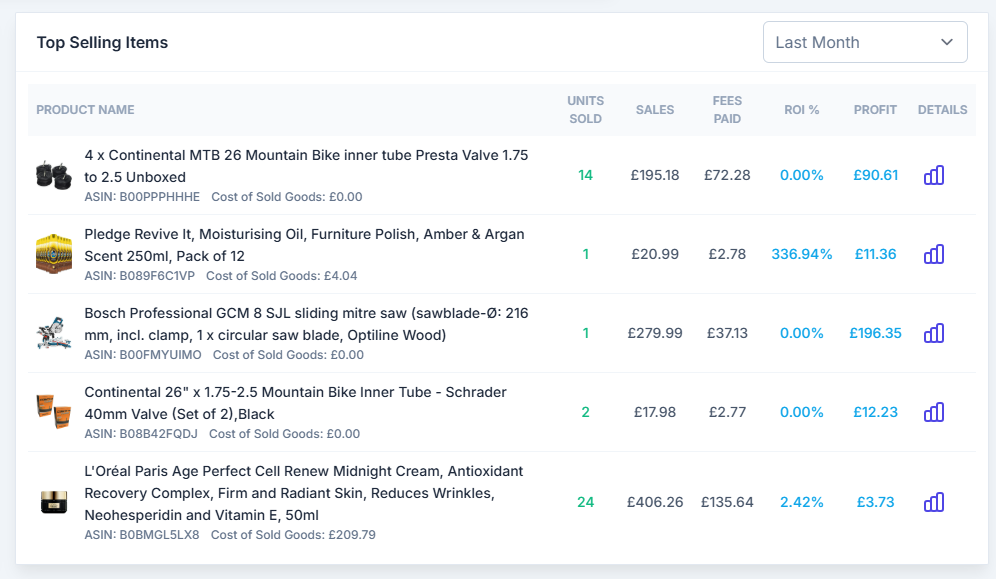This screenshot has height=579, width=996.
Task: Click the £196.35 profit value
Action: [875, 333]
